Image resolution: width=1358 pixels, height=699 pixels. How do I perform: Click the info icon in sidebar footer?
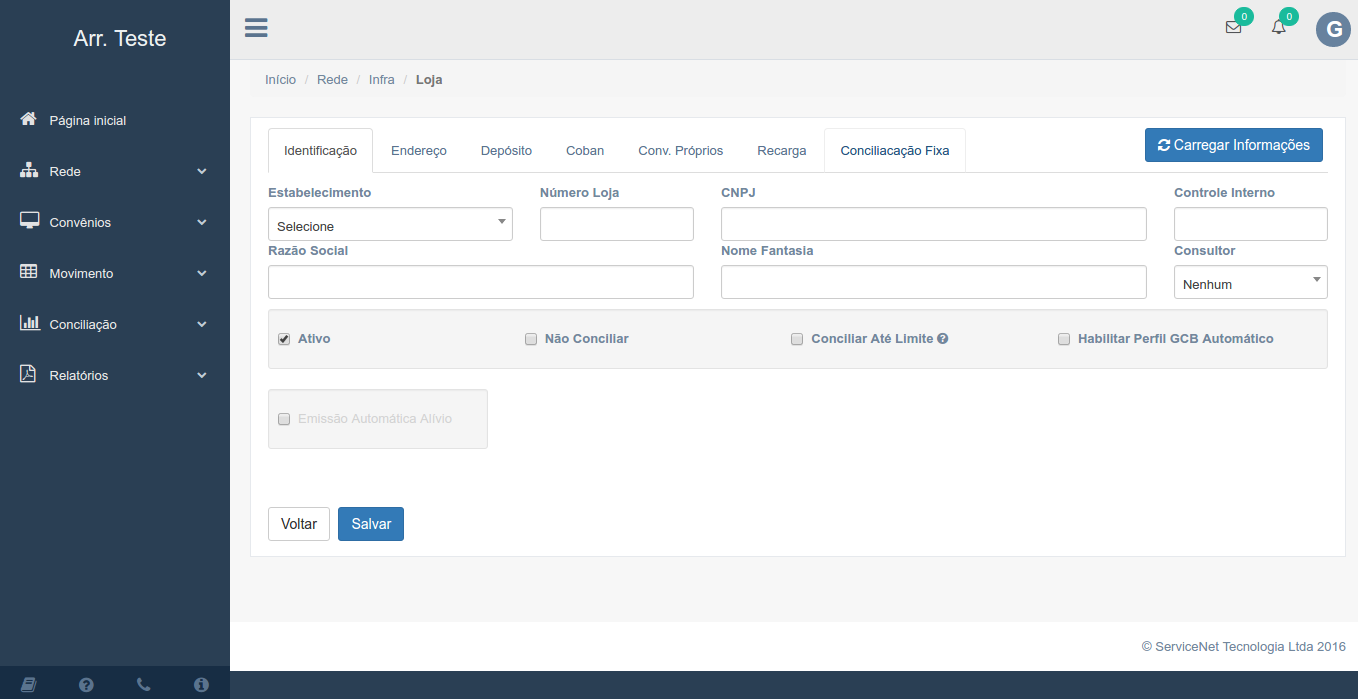pyautogui.click(x=201, y=685)
